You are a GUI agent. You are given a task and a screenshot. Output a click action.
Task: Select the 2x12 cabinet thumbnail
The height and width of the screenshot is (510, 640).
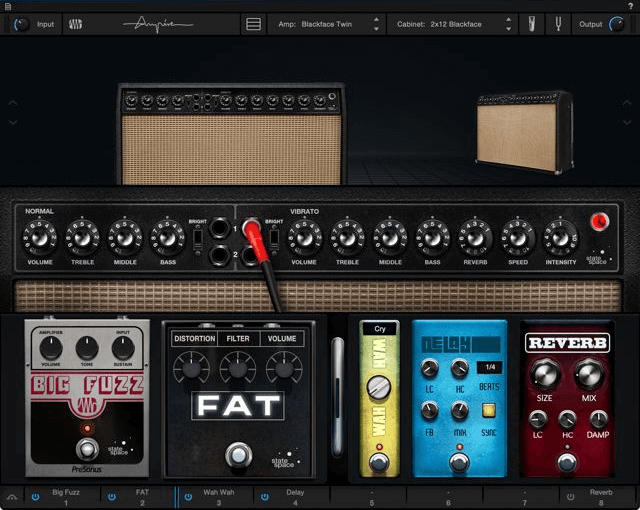point(524,132)
